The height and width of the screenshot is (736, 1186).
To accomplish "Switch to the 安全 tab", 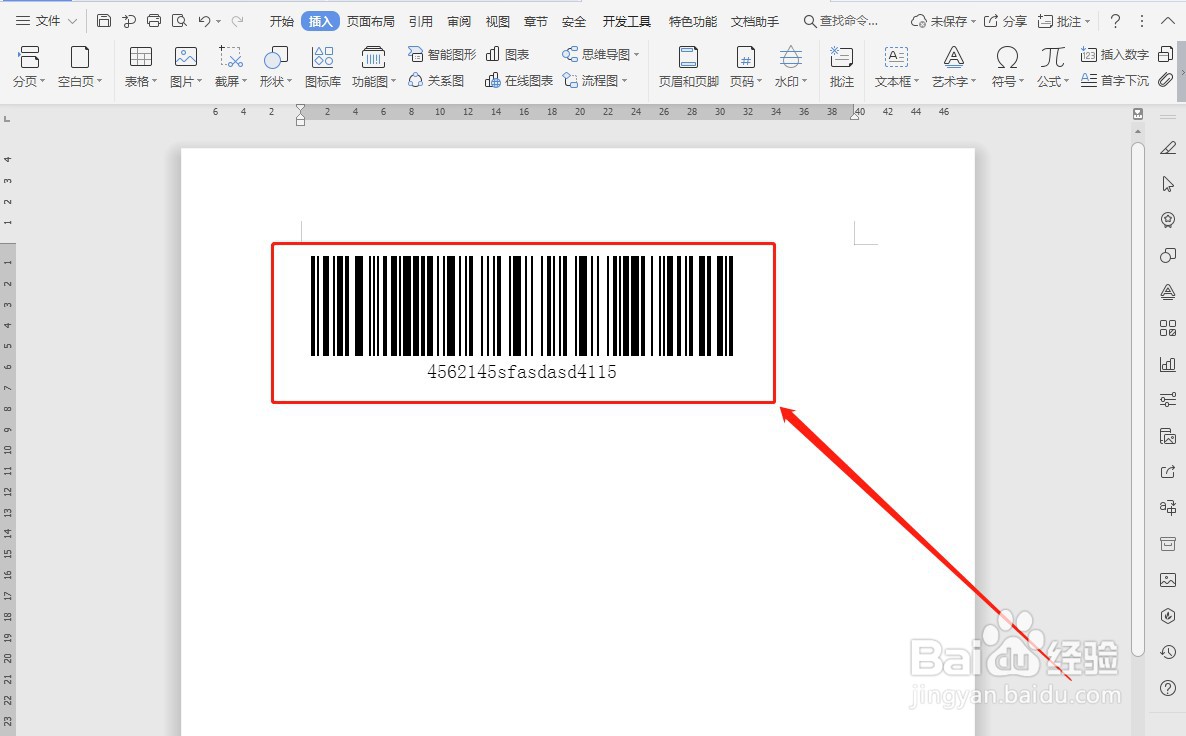I will coord(574,21).
